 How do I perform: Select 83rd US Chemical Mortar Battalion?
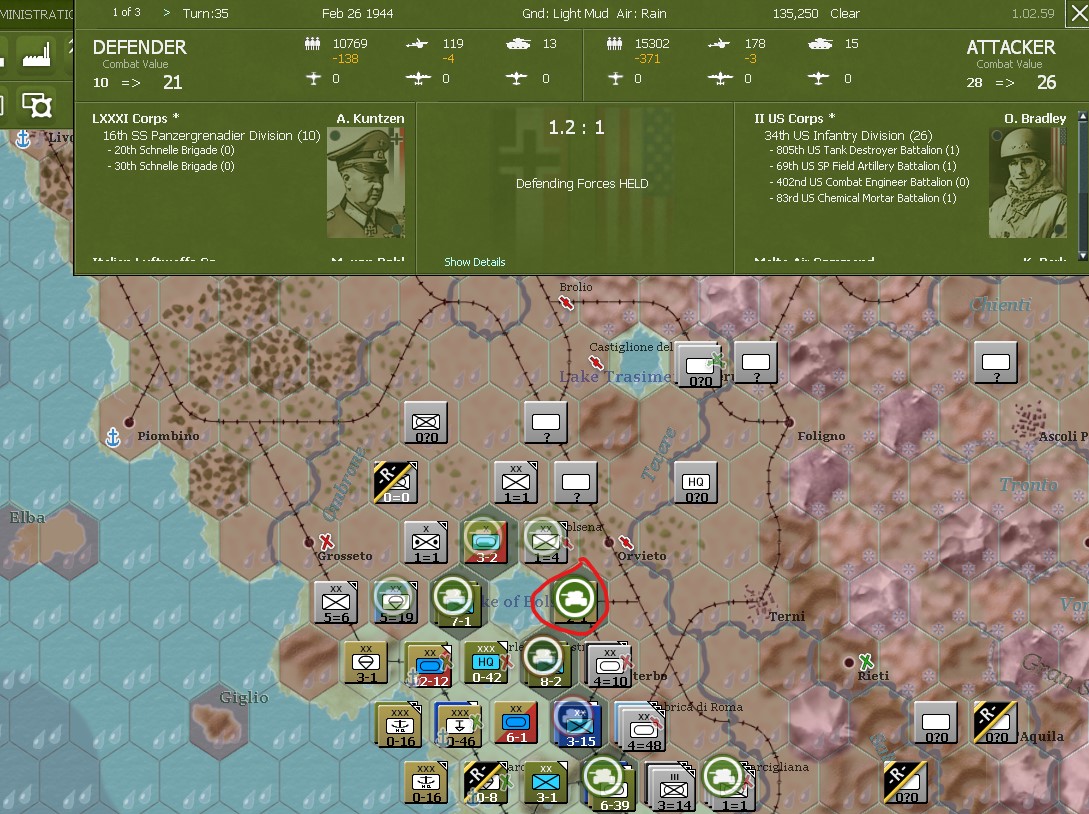(863, 198)
